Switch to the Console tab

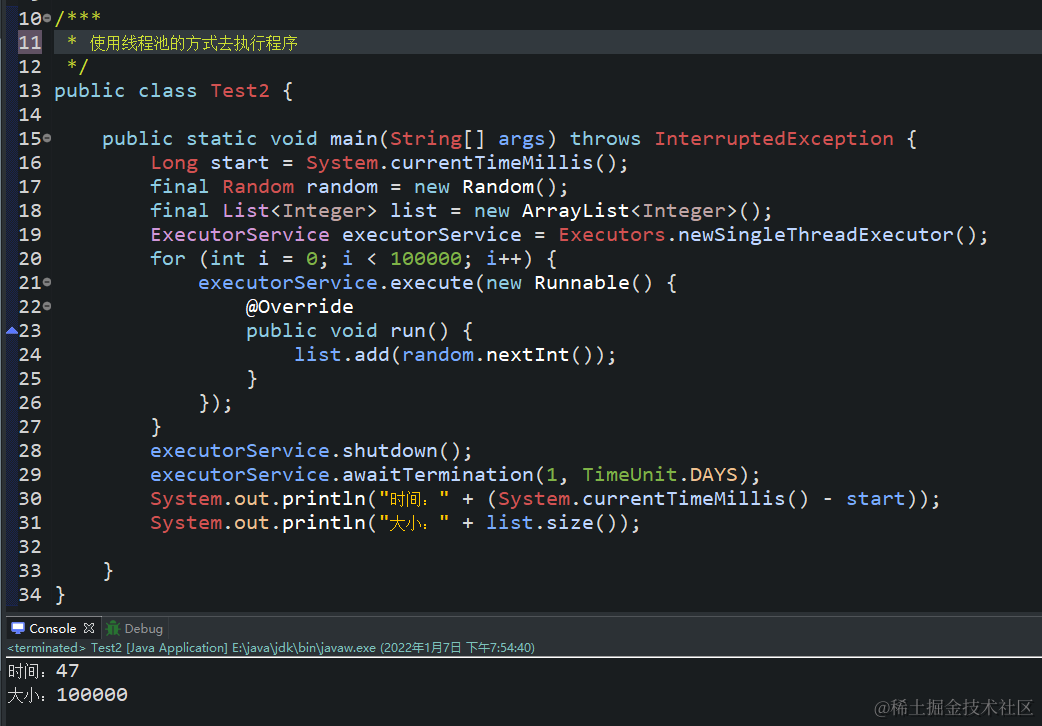click(x=52, y=628)
